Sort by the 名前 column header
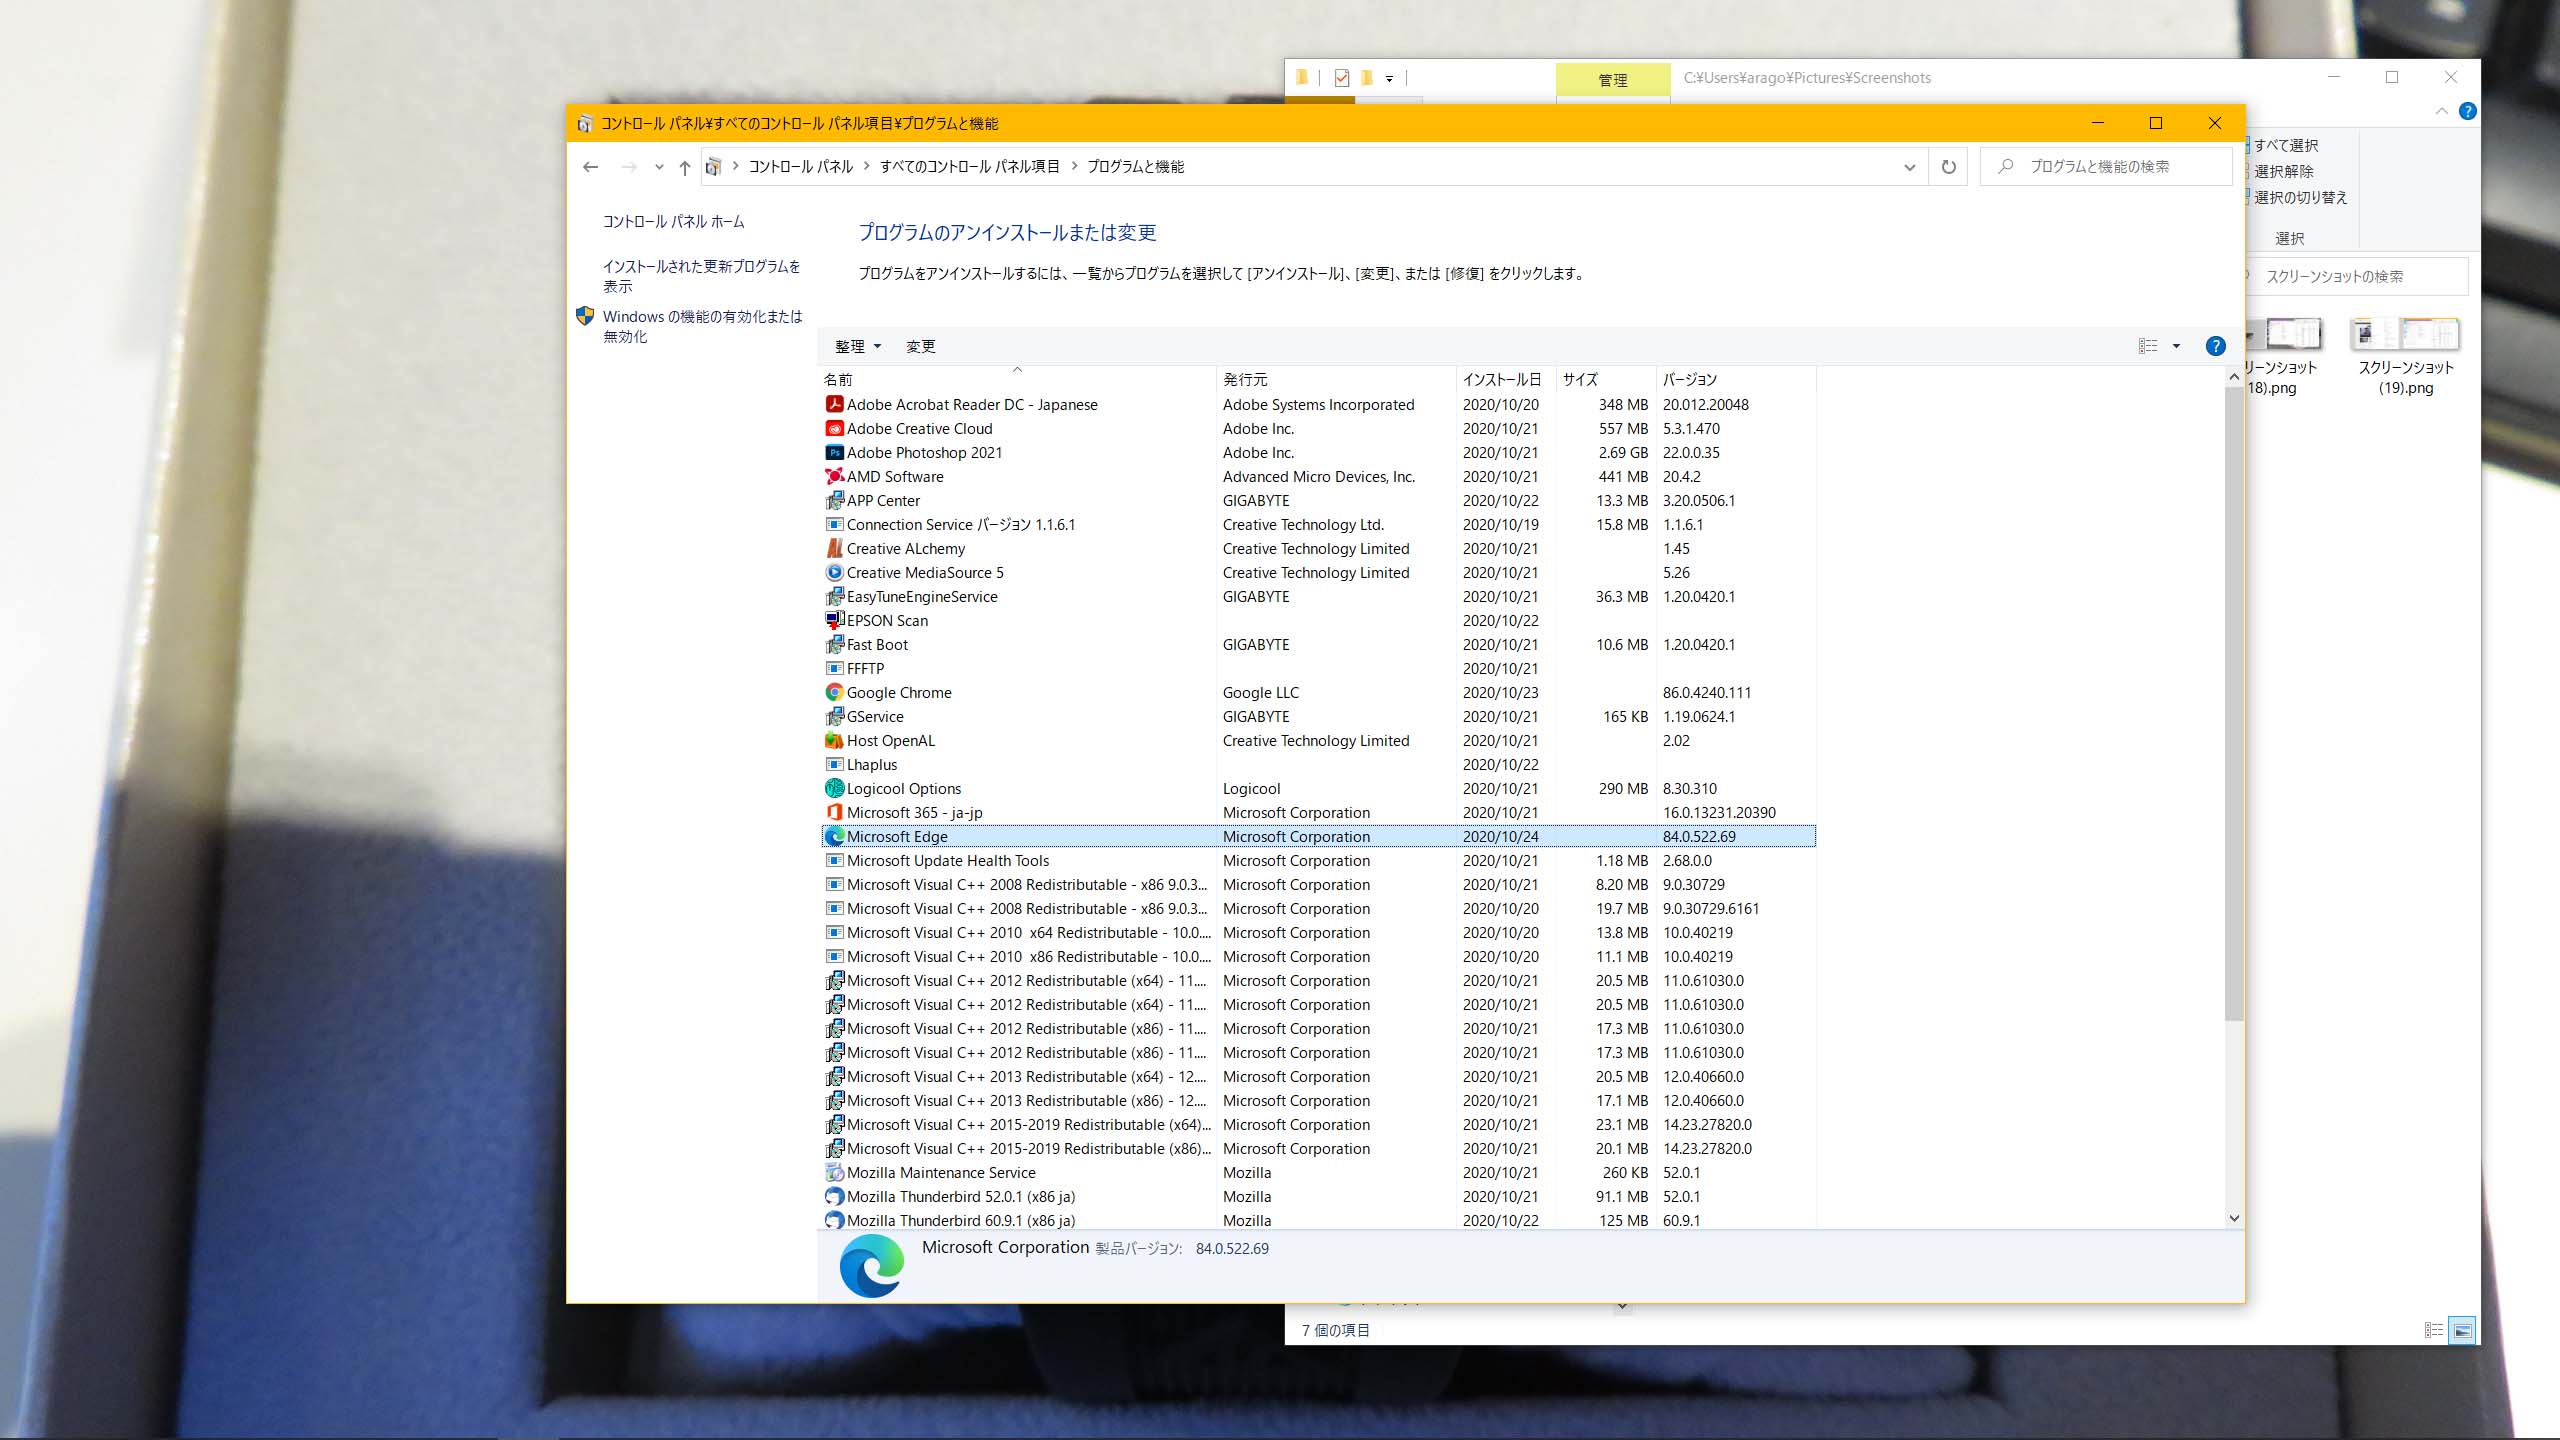 tap(1016, 379)
